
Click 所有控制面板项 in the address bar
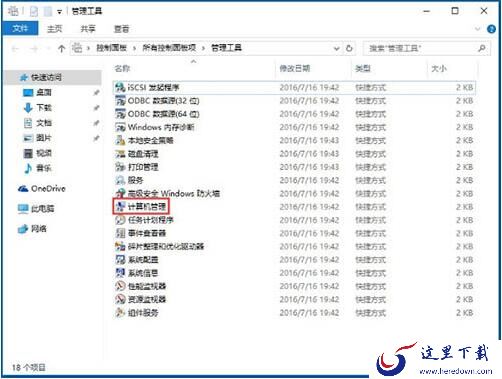click(x=169, y=48)
